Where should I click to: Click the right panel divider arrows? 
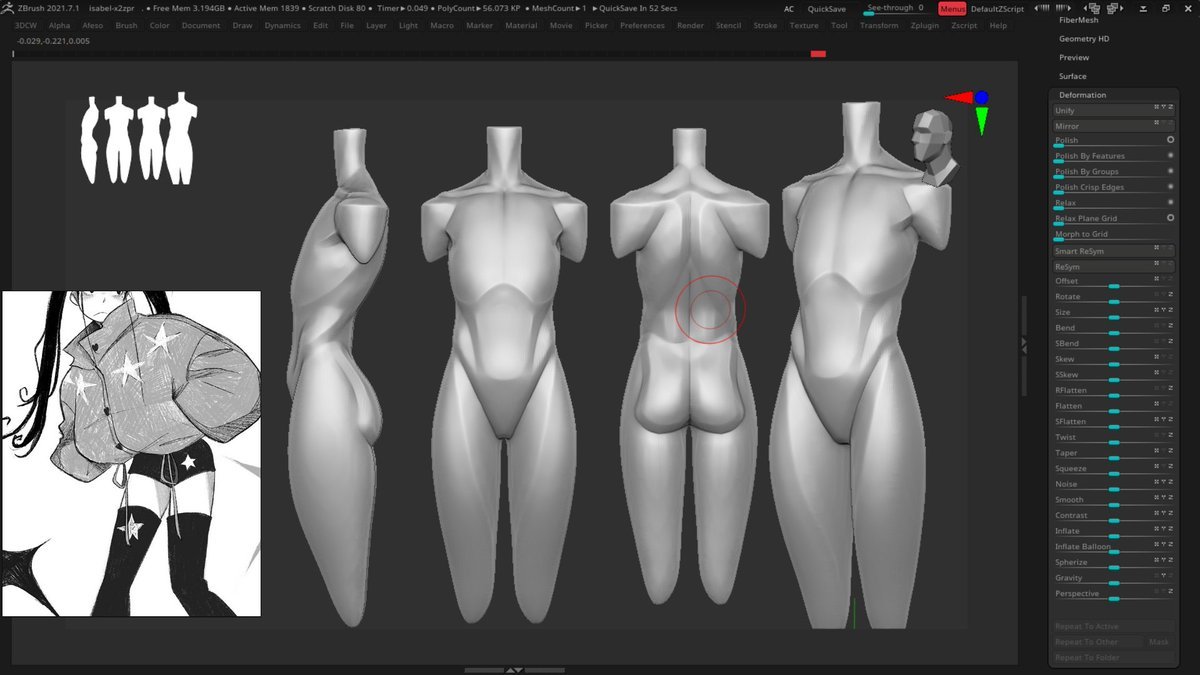pyautogui.click(x=1023, y=344)
